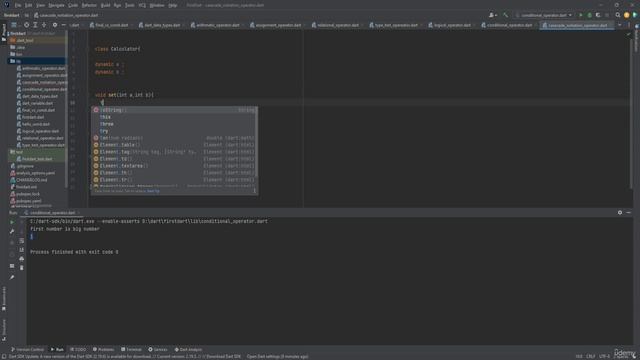The width and height of the screenshot is (640, 360).
Task: Select 'this' completion suggestion
Action: click(173, 117)
